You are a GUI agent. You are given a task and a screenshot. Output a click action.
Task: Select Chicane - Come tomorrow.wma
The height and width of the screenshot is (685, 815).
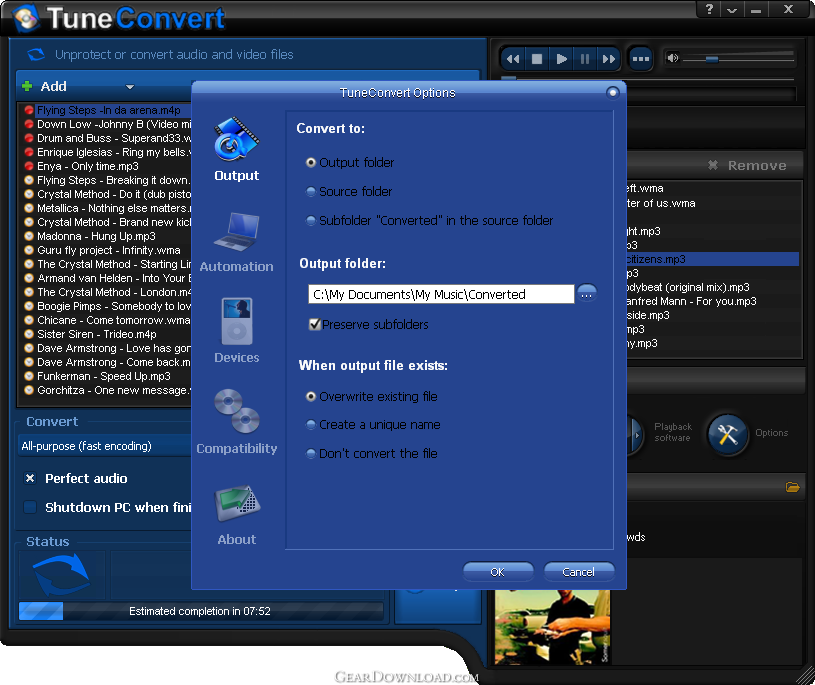[x=113, y=320]
